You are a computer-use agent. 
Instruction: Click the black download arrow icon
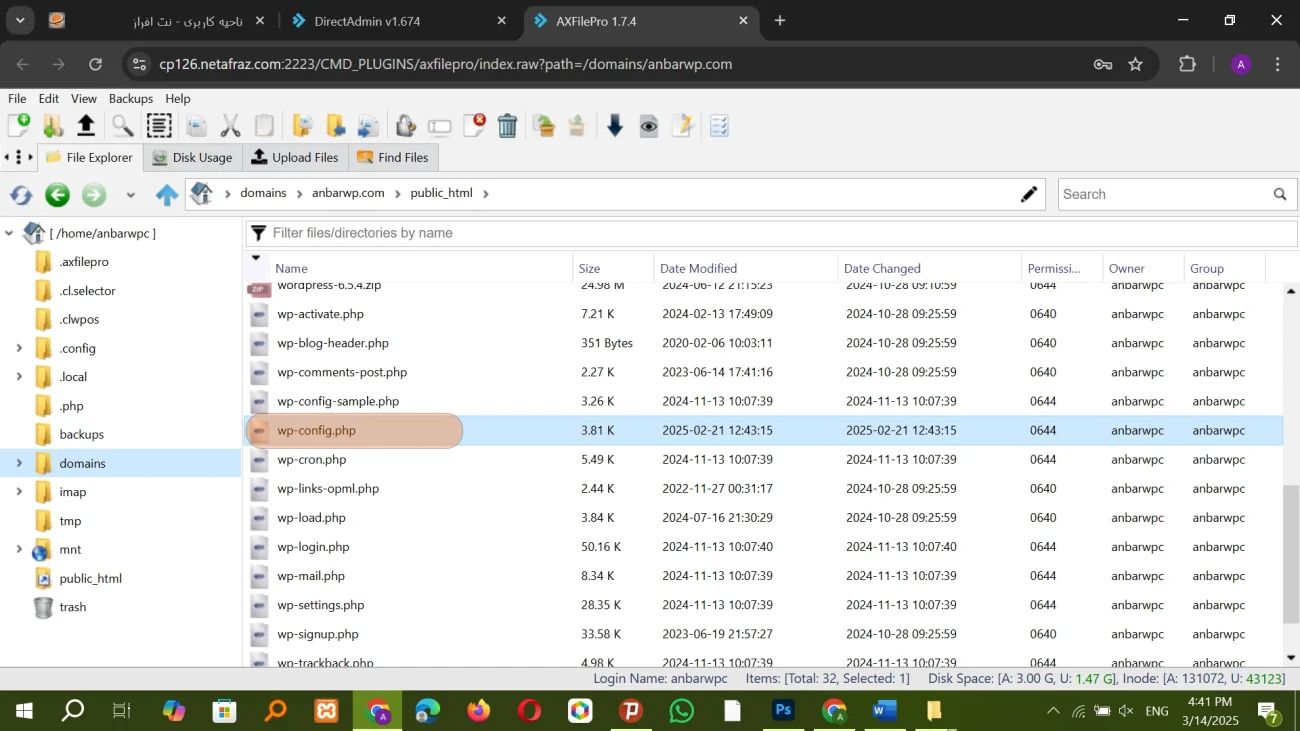click(x=615, y=125)
